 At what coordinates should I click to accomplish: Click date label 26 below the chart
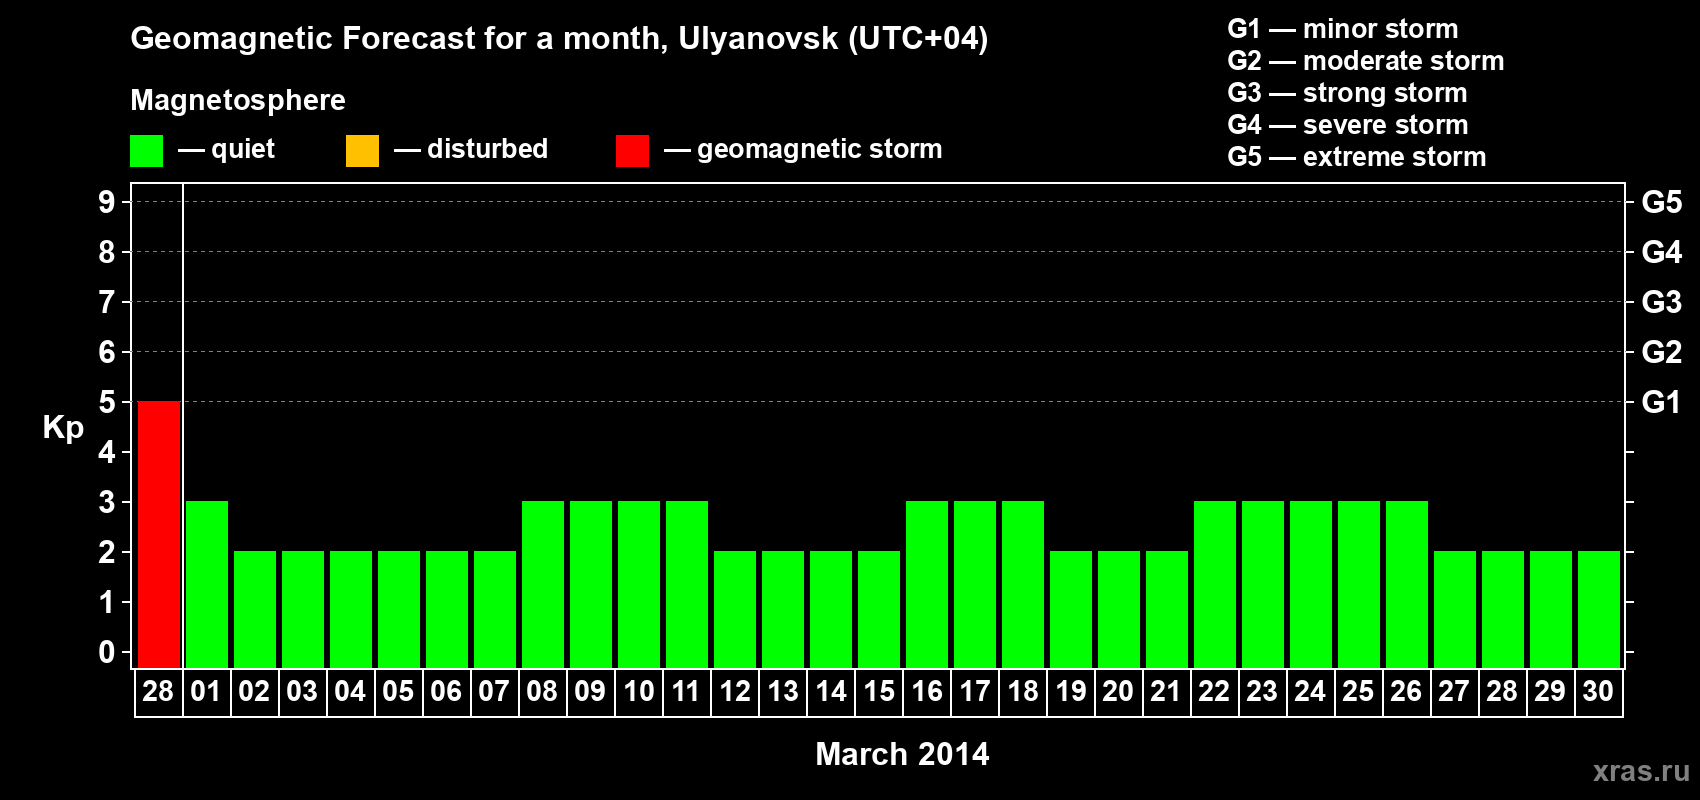[1406, 692]
